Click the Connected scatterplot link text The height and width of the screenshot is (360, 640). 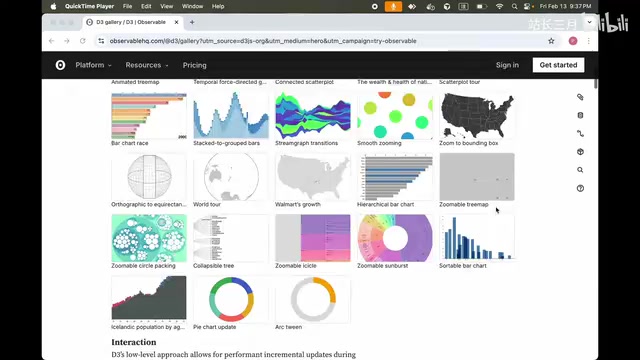(304, 82)
